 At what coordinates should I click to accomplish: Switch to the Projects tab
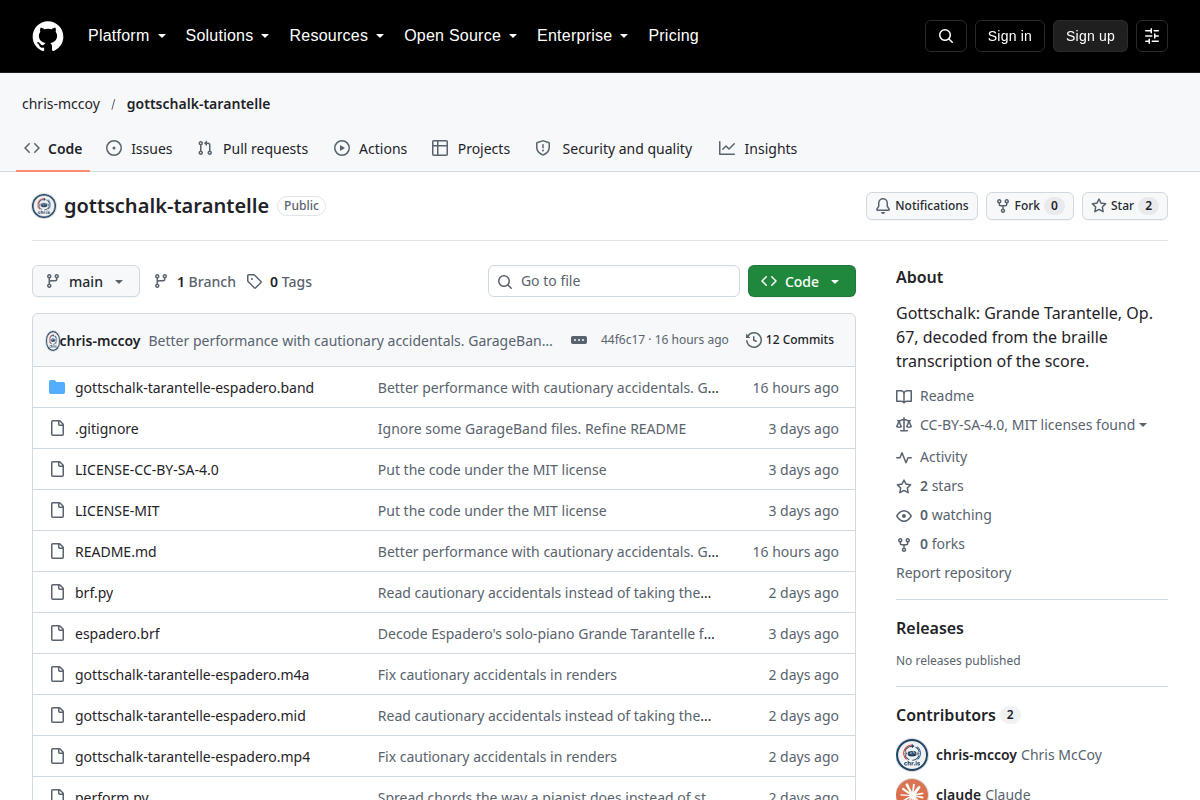pos(471,149)
